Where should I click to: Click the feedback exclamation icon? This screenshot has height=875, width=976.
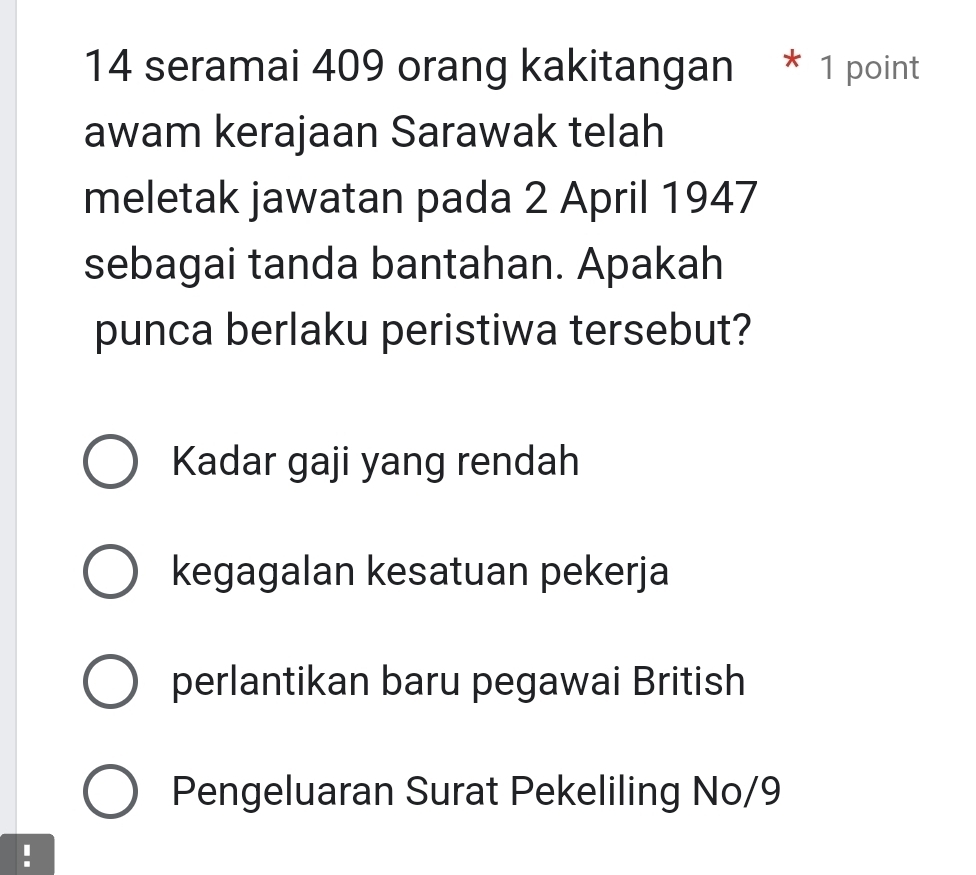click(x=26, y=854)
